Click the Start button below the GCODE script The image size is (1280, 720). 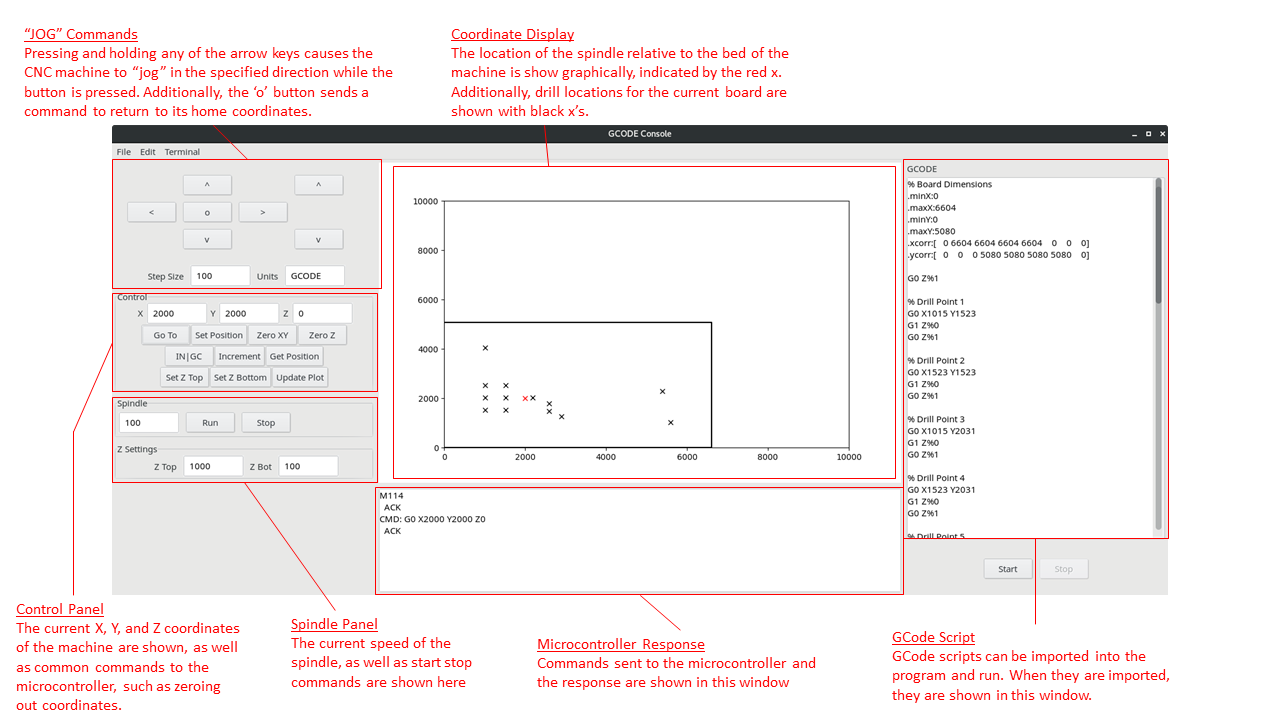click(x=1008, y=569)
